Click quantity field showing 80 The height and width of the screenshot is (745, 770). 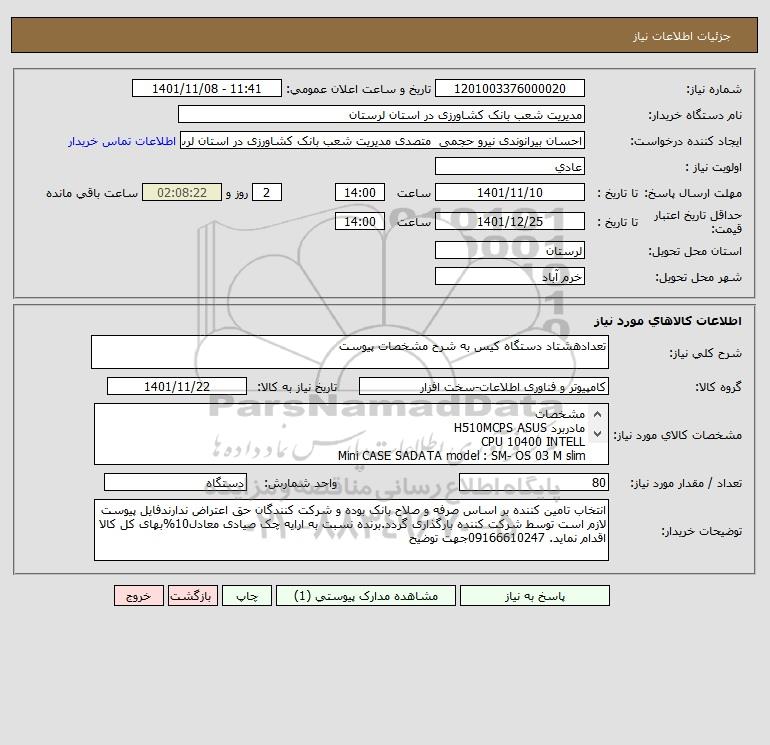(534, 482)
